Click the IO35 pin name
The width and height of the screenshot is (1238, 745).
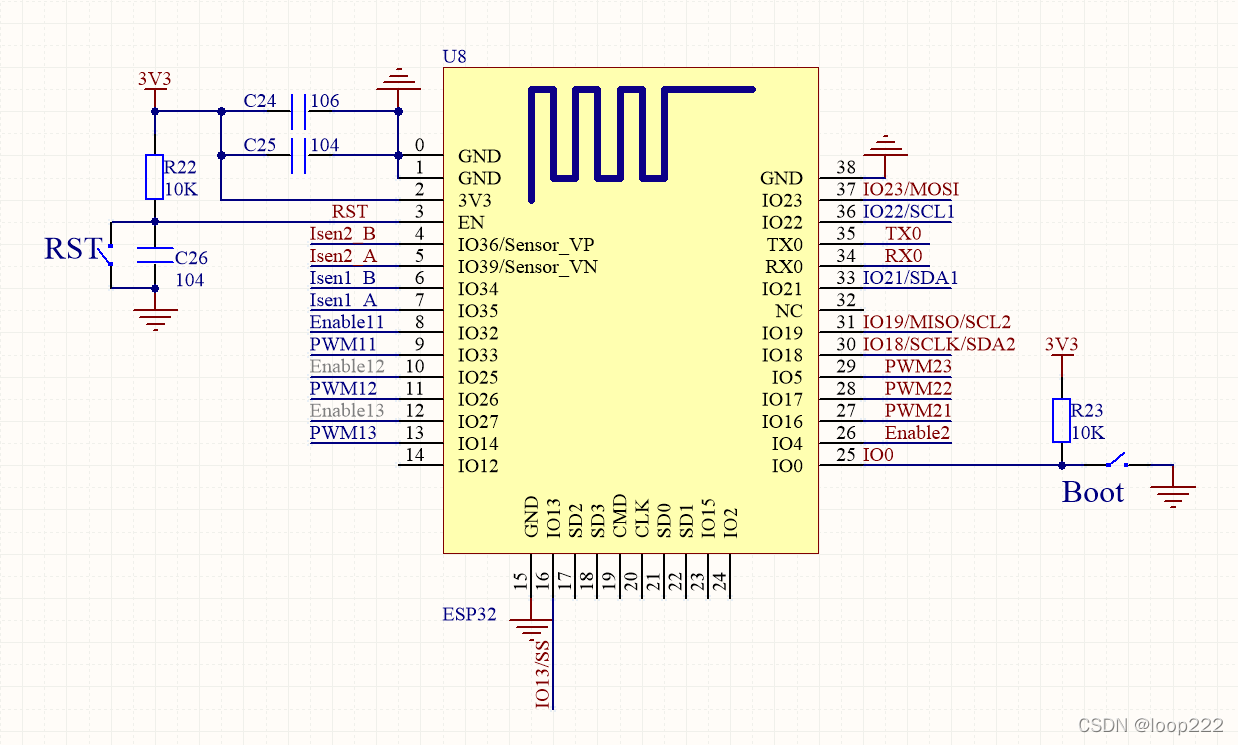478,311
